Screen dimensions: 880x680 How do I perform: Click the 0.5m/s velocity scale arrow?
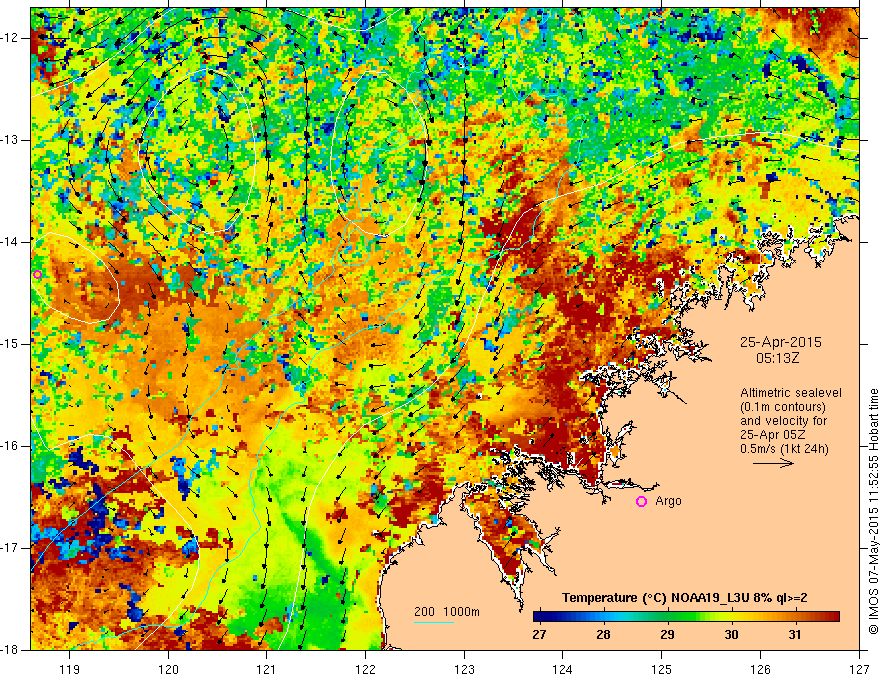pos(773,463)
